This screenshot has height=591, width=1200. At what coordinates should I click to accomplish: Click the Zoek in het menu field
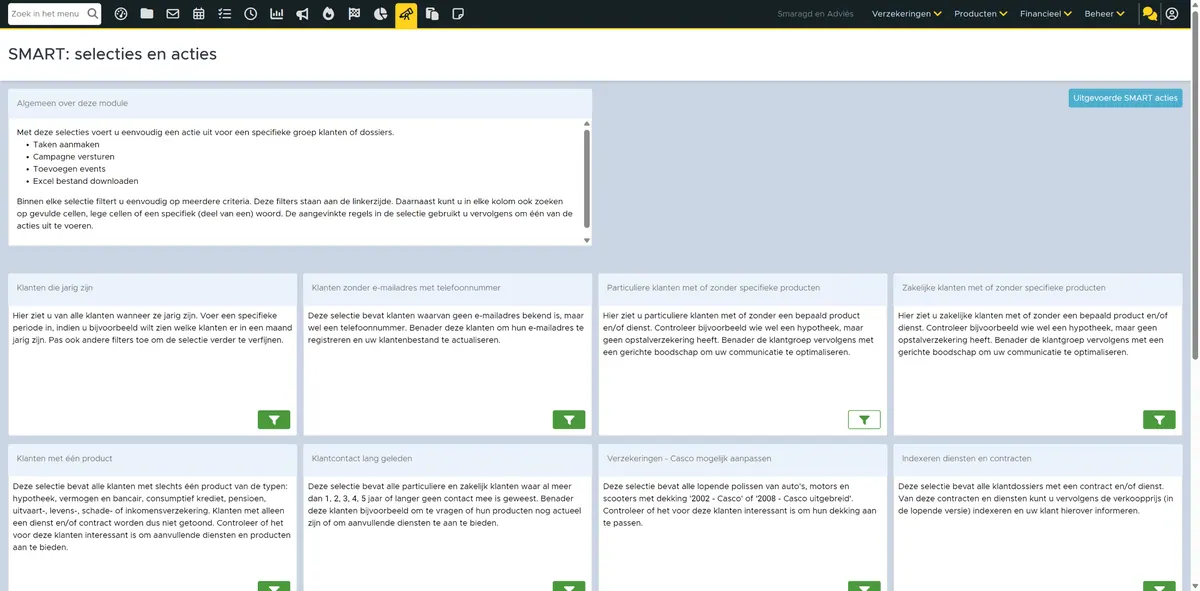(46, 14)
